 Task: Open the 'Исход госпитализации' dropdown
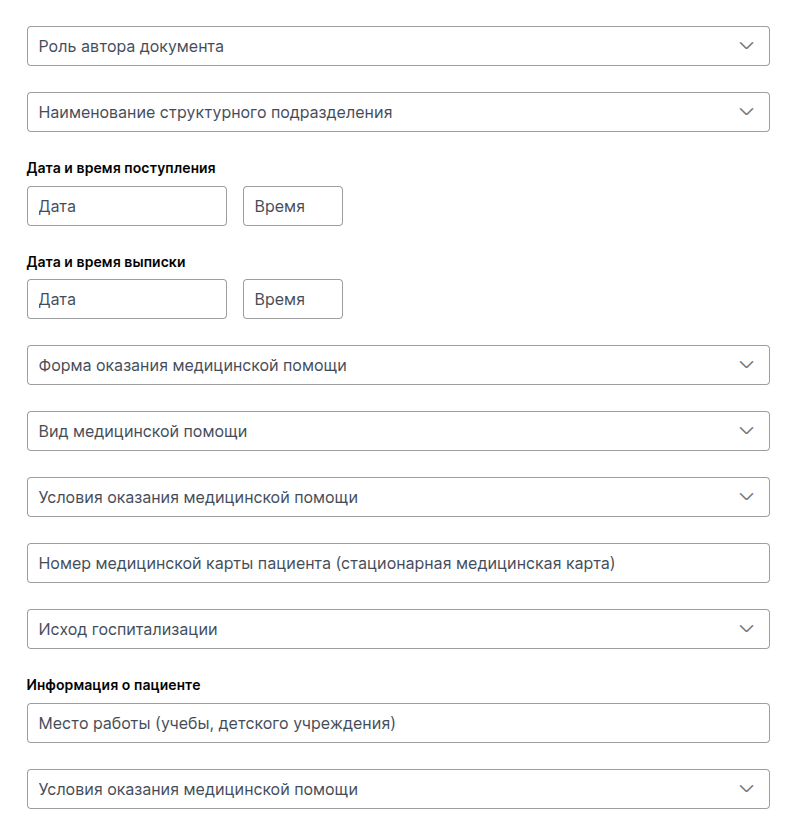pos(398,629)
